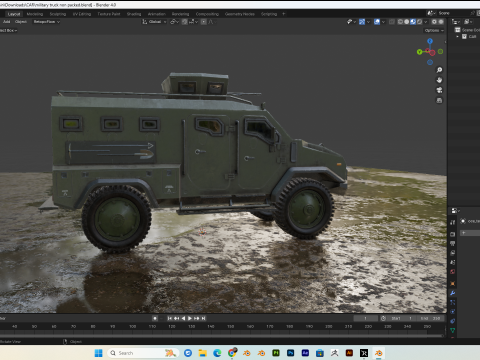Open the Object orange square properties tab
480x360 pixels.
tap(452, 284)
